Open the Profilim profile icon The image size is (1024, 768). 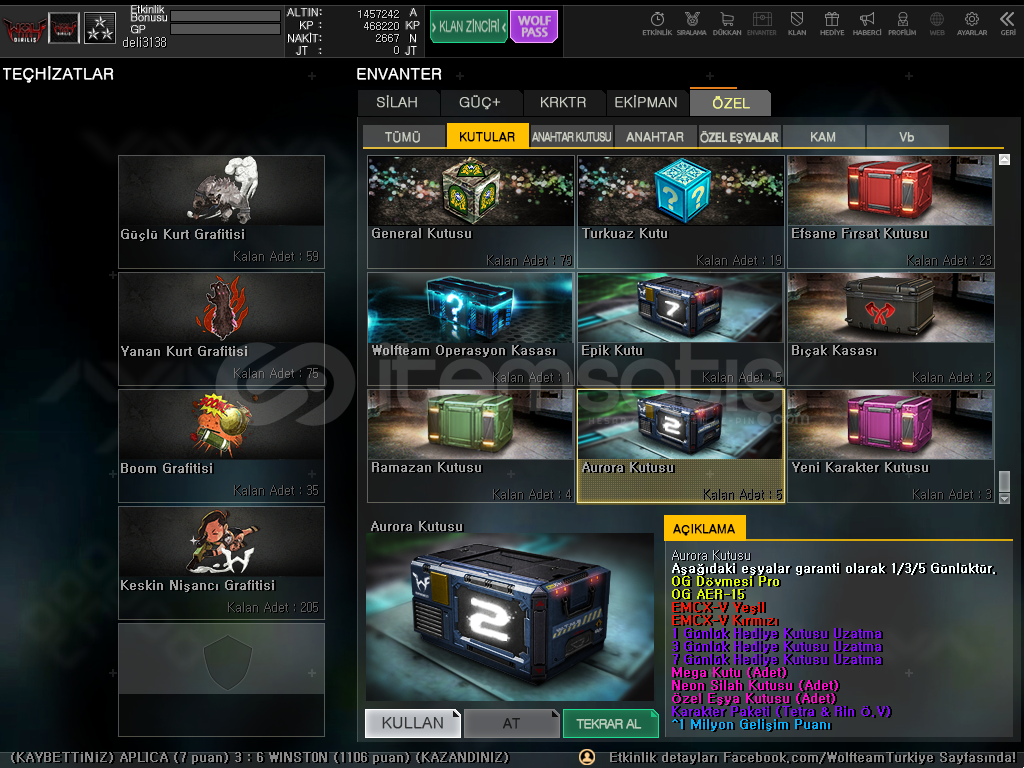tap(902, 24)
